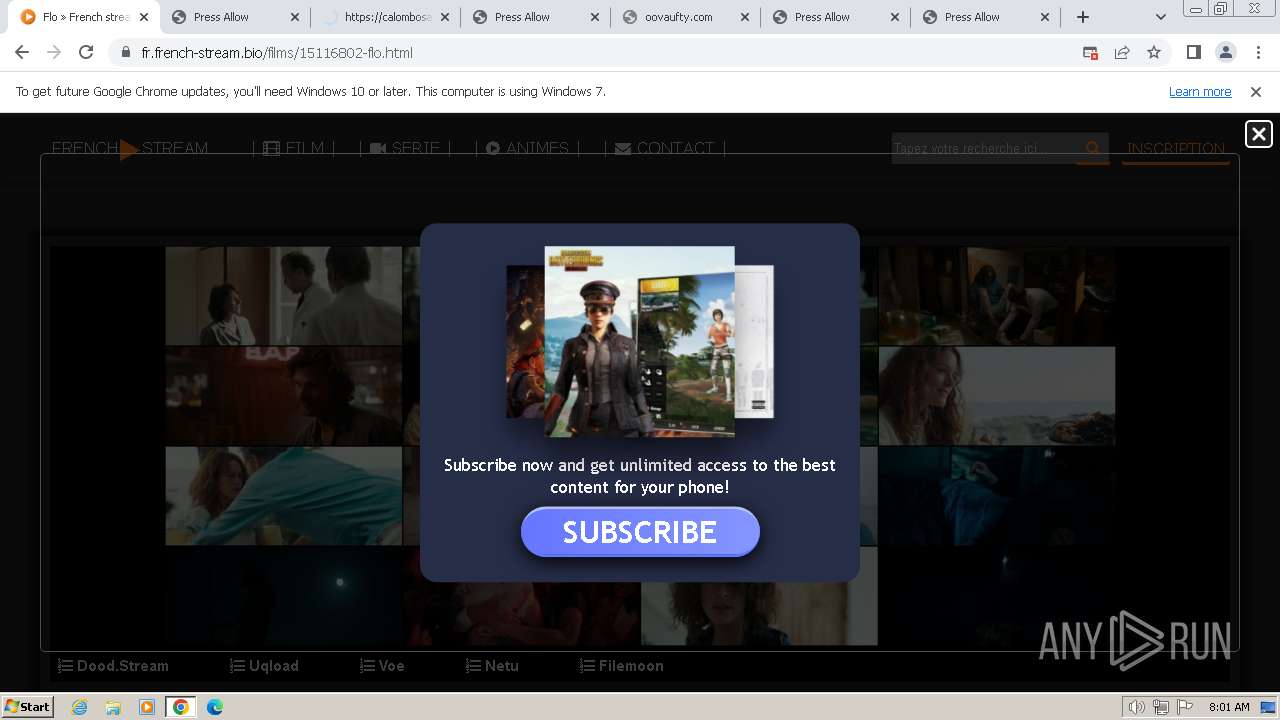Go back using the browser back arrow

(x=22, y=52)
